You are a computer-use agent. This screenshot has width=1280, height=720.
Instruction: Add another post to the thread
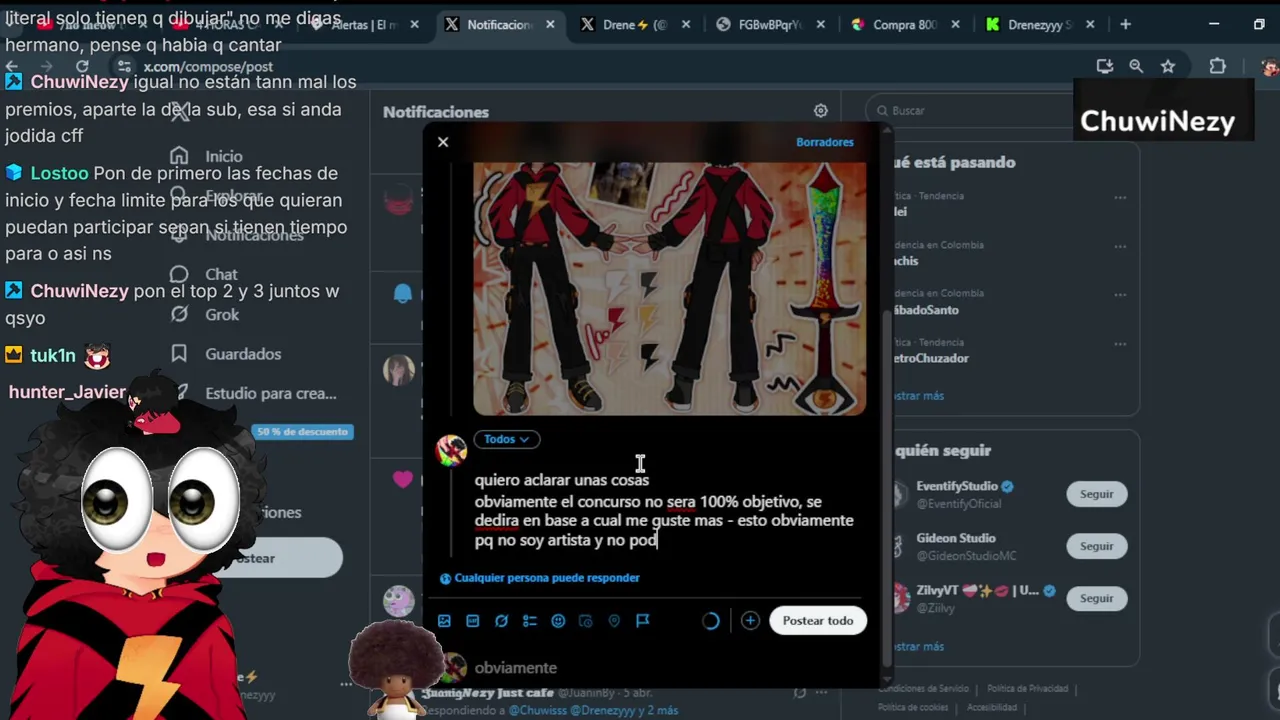tap(750, 621)
